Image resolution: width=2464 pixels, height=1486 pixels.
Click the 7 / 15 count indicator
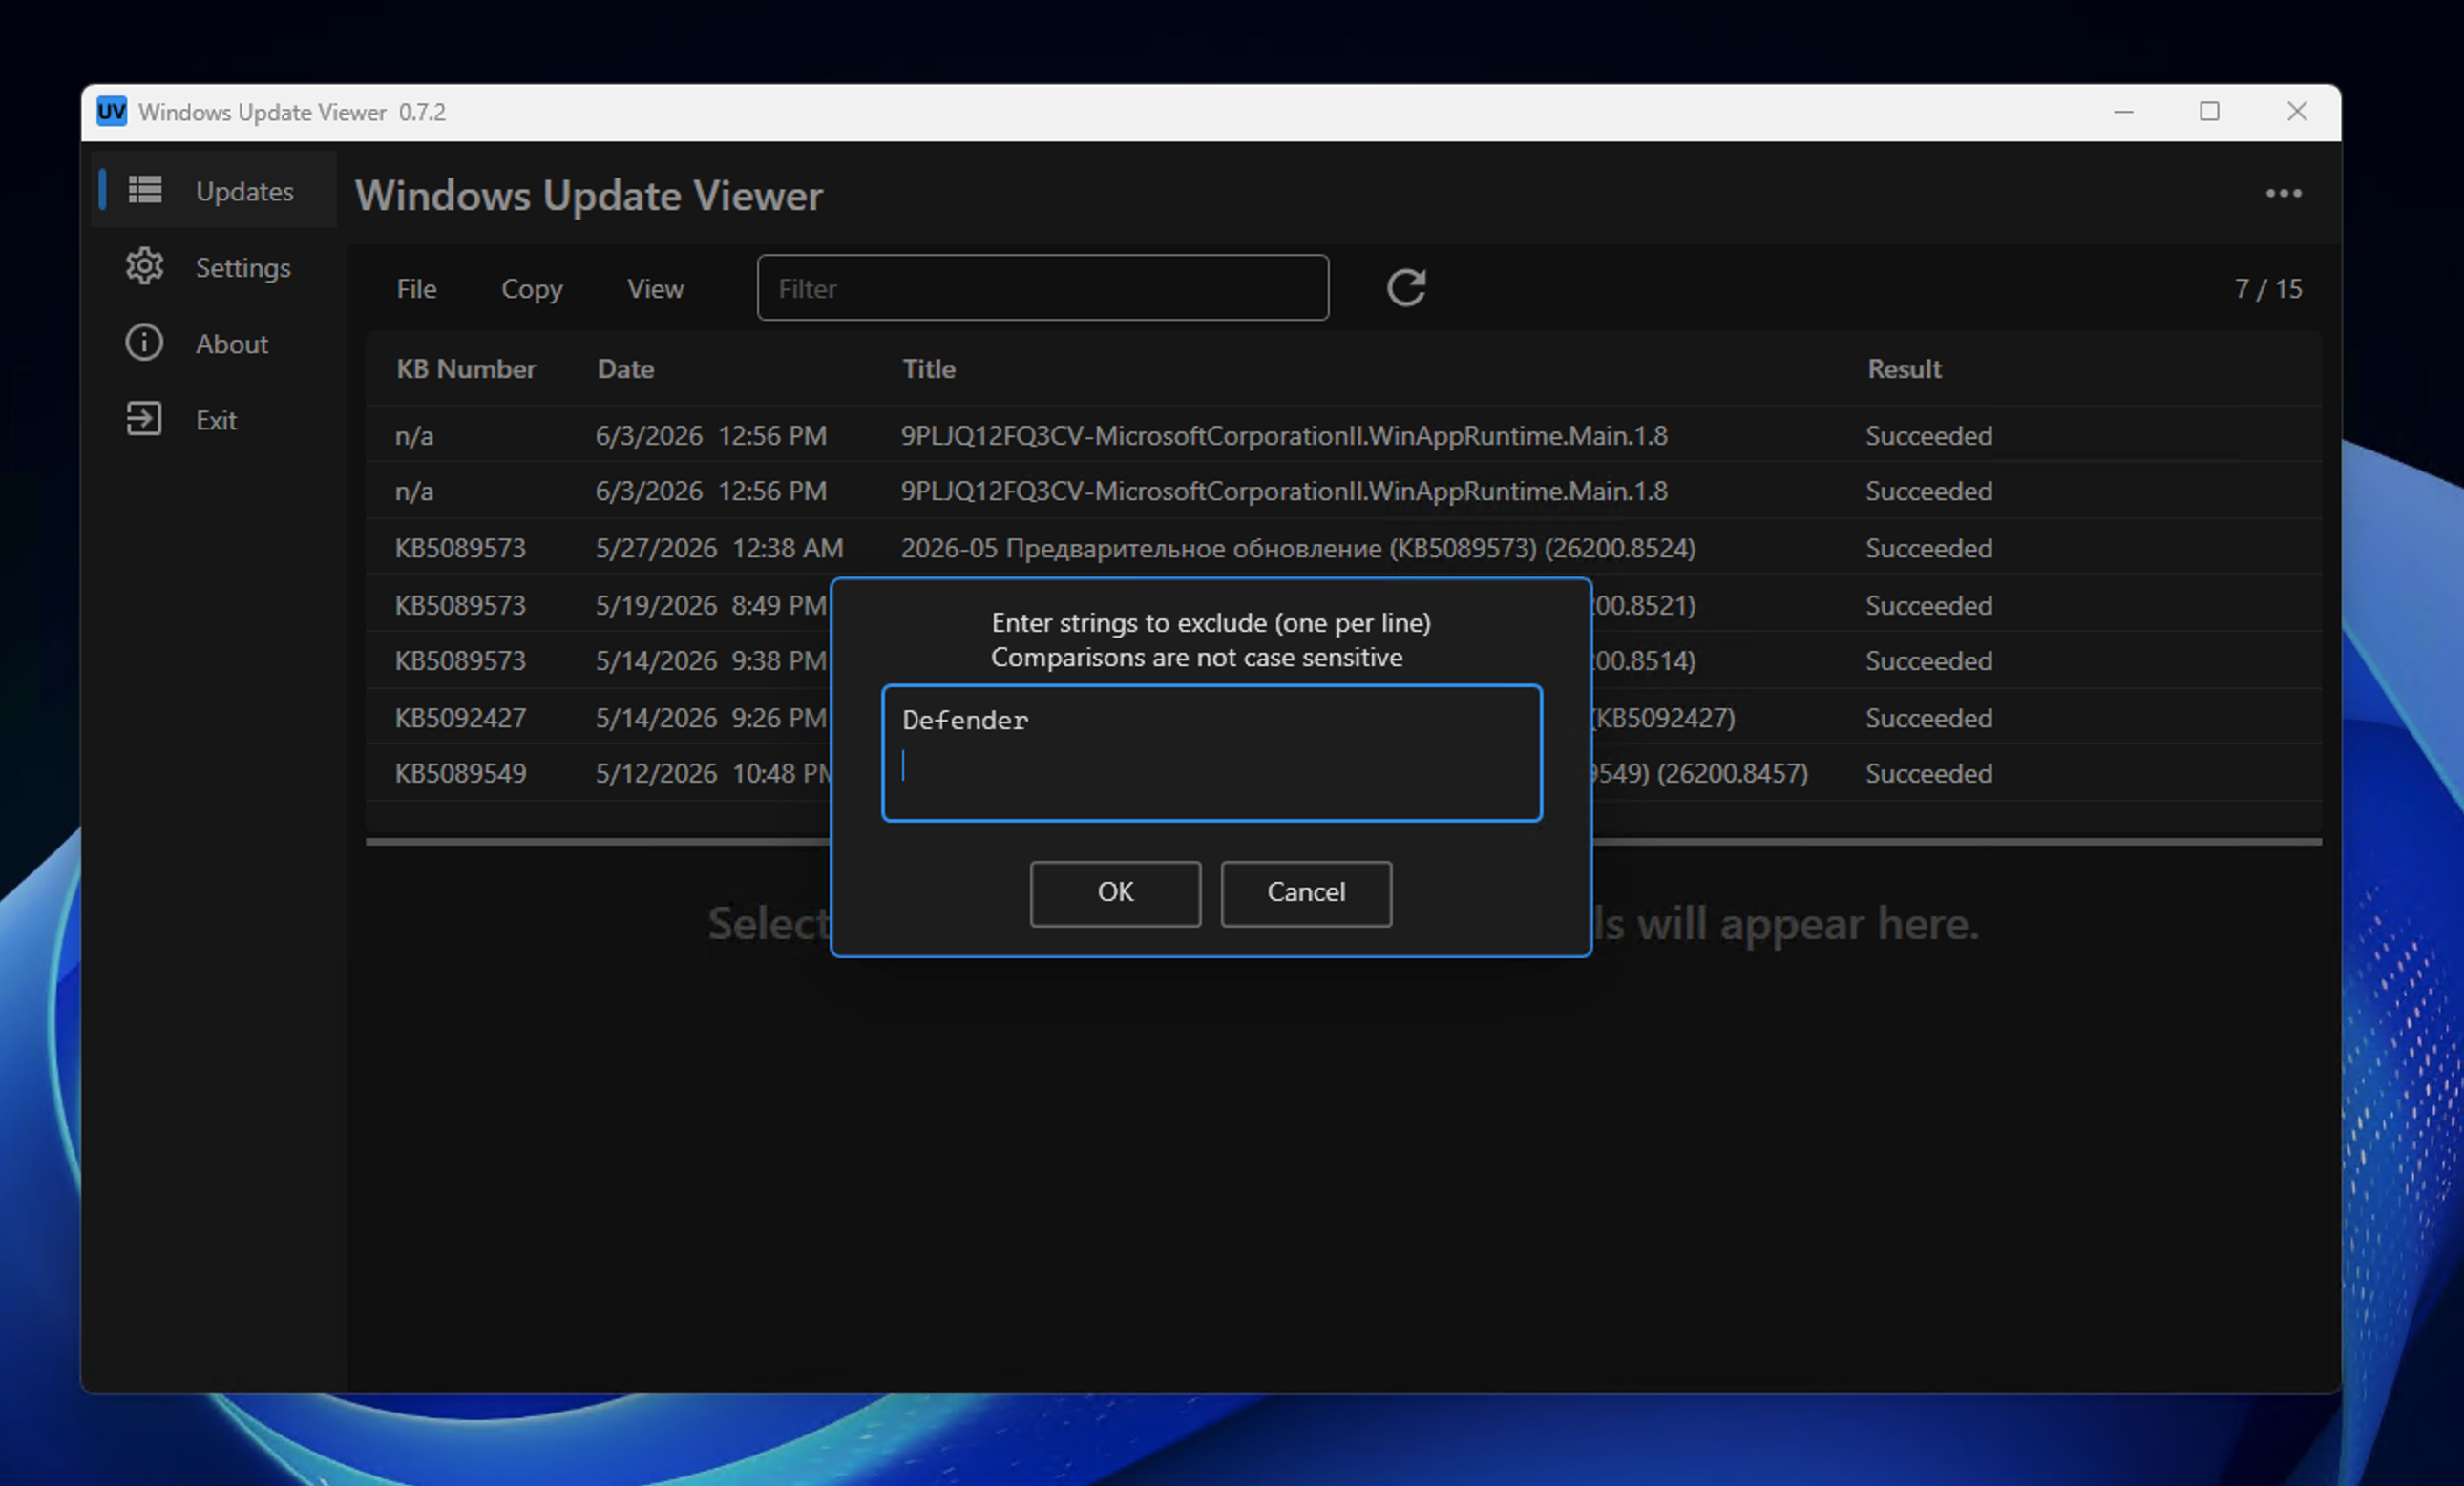[x=2268, y=289]
